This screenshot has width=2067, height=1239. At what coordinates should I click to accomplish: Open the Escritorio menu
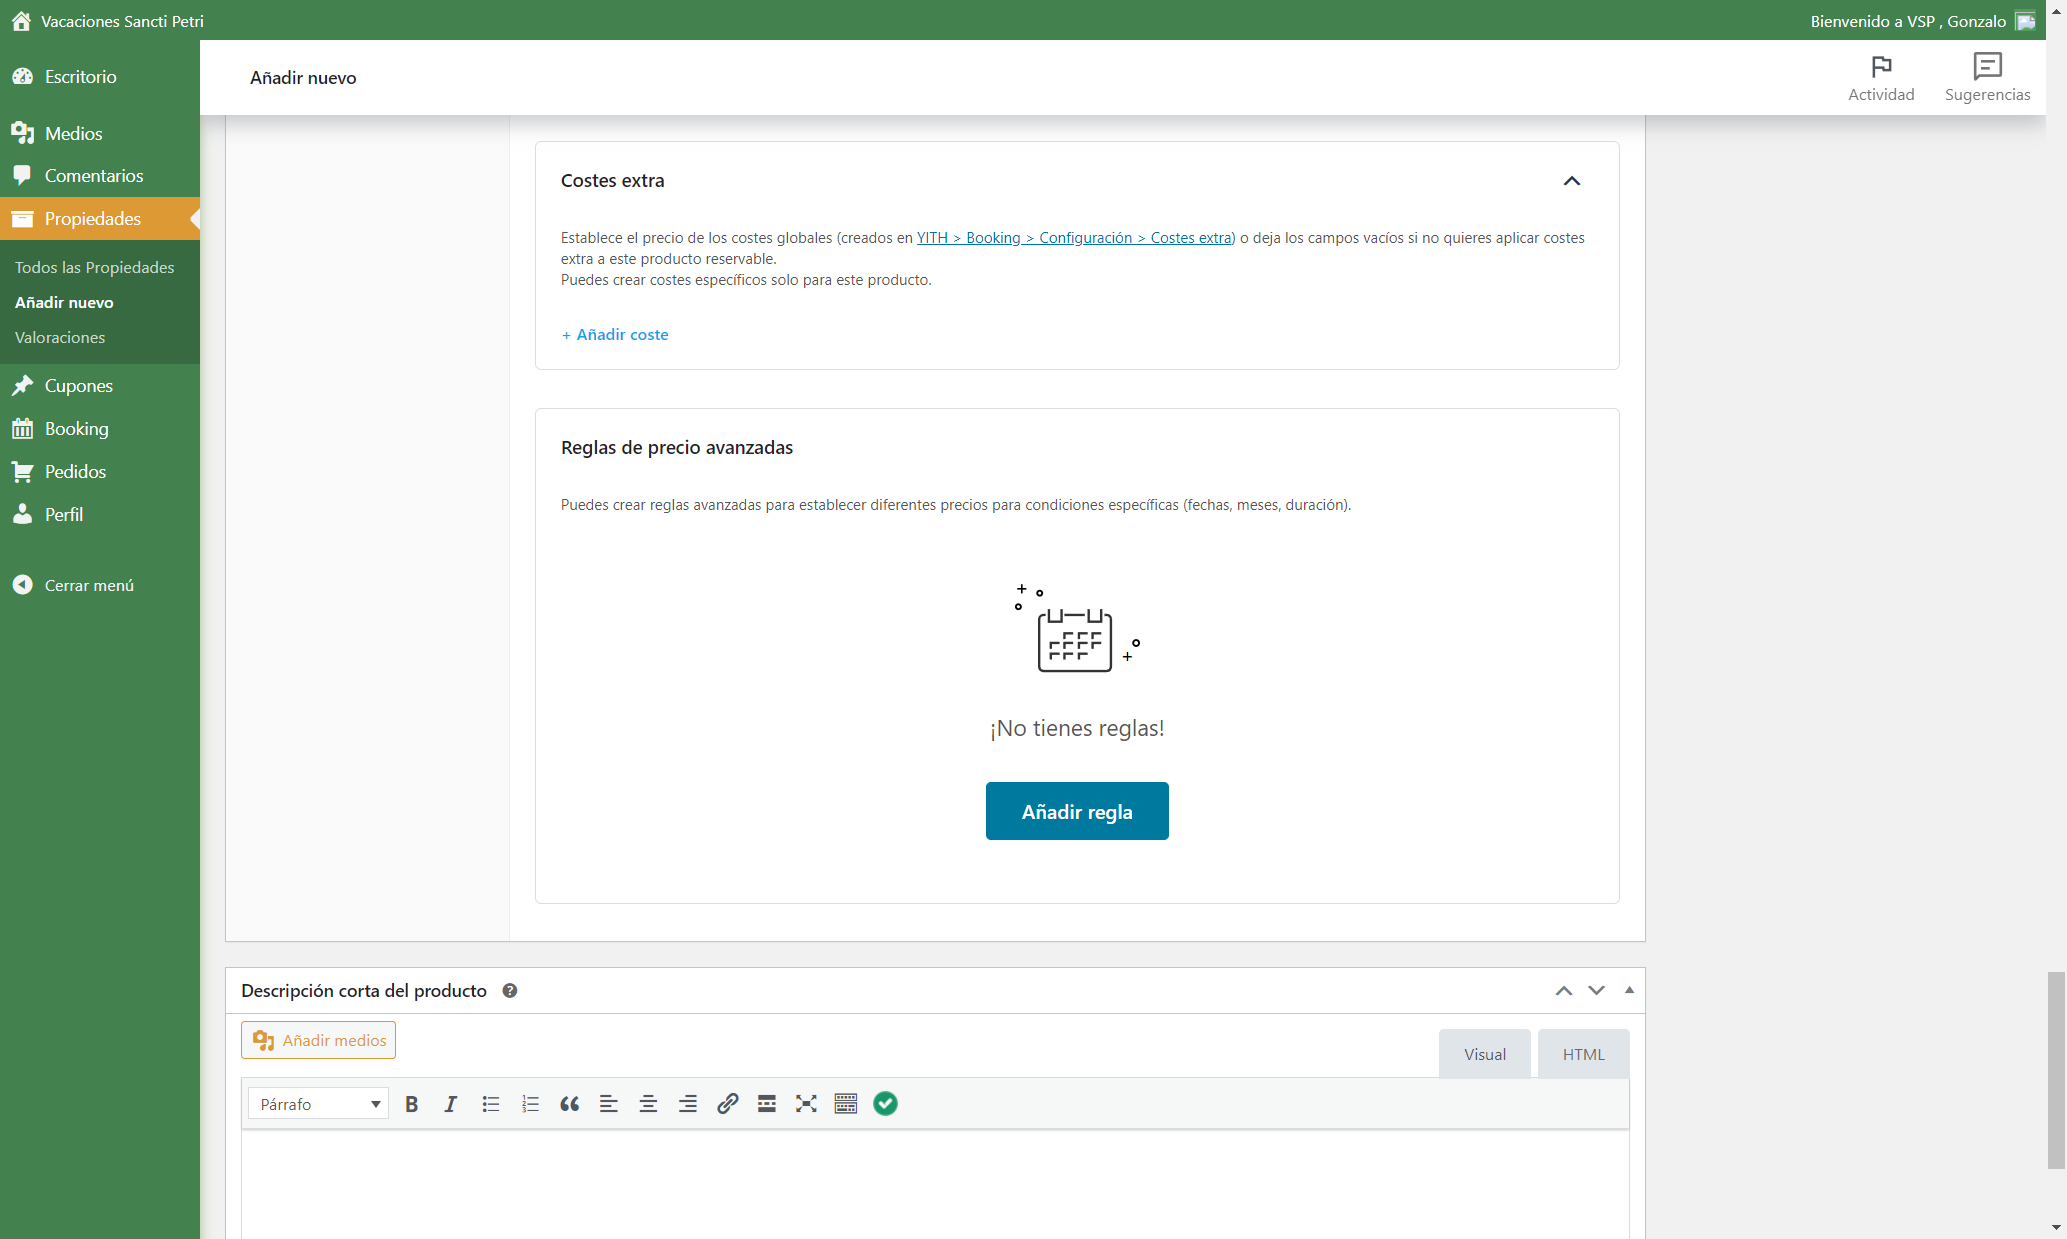[100, 77]
